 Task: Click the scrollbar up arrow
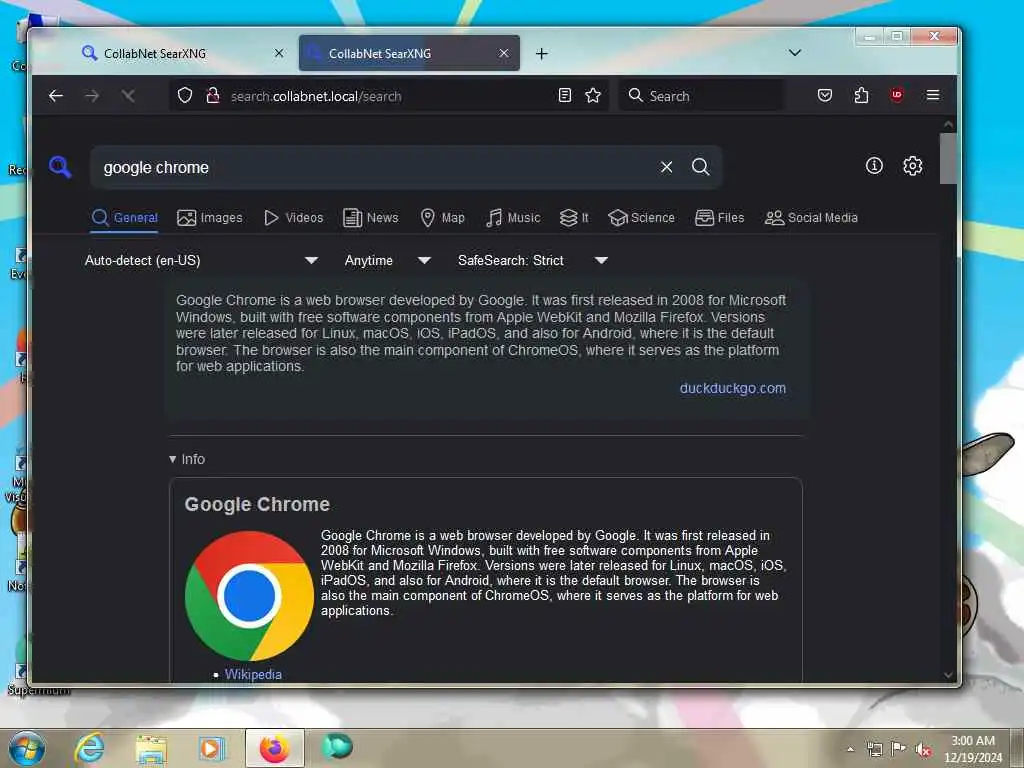[x=948, y=125]
